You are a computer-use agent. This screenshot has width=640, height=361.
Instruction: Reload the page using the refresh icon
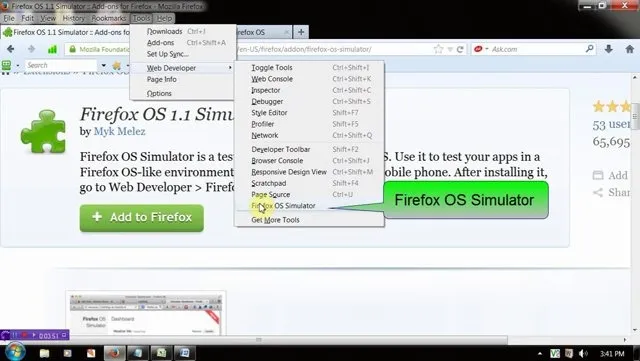[x=460, y=49]
